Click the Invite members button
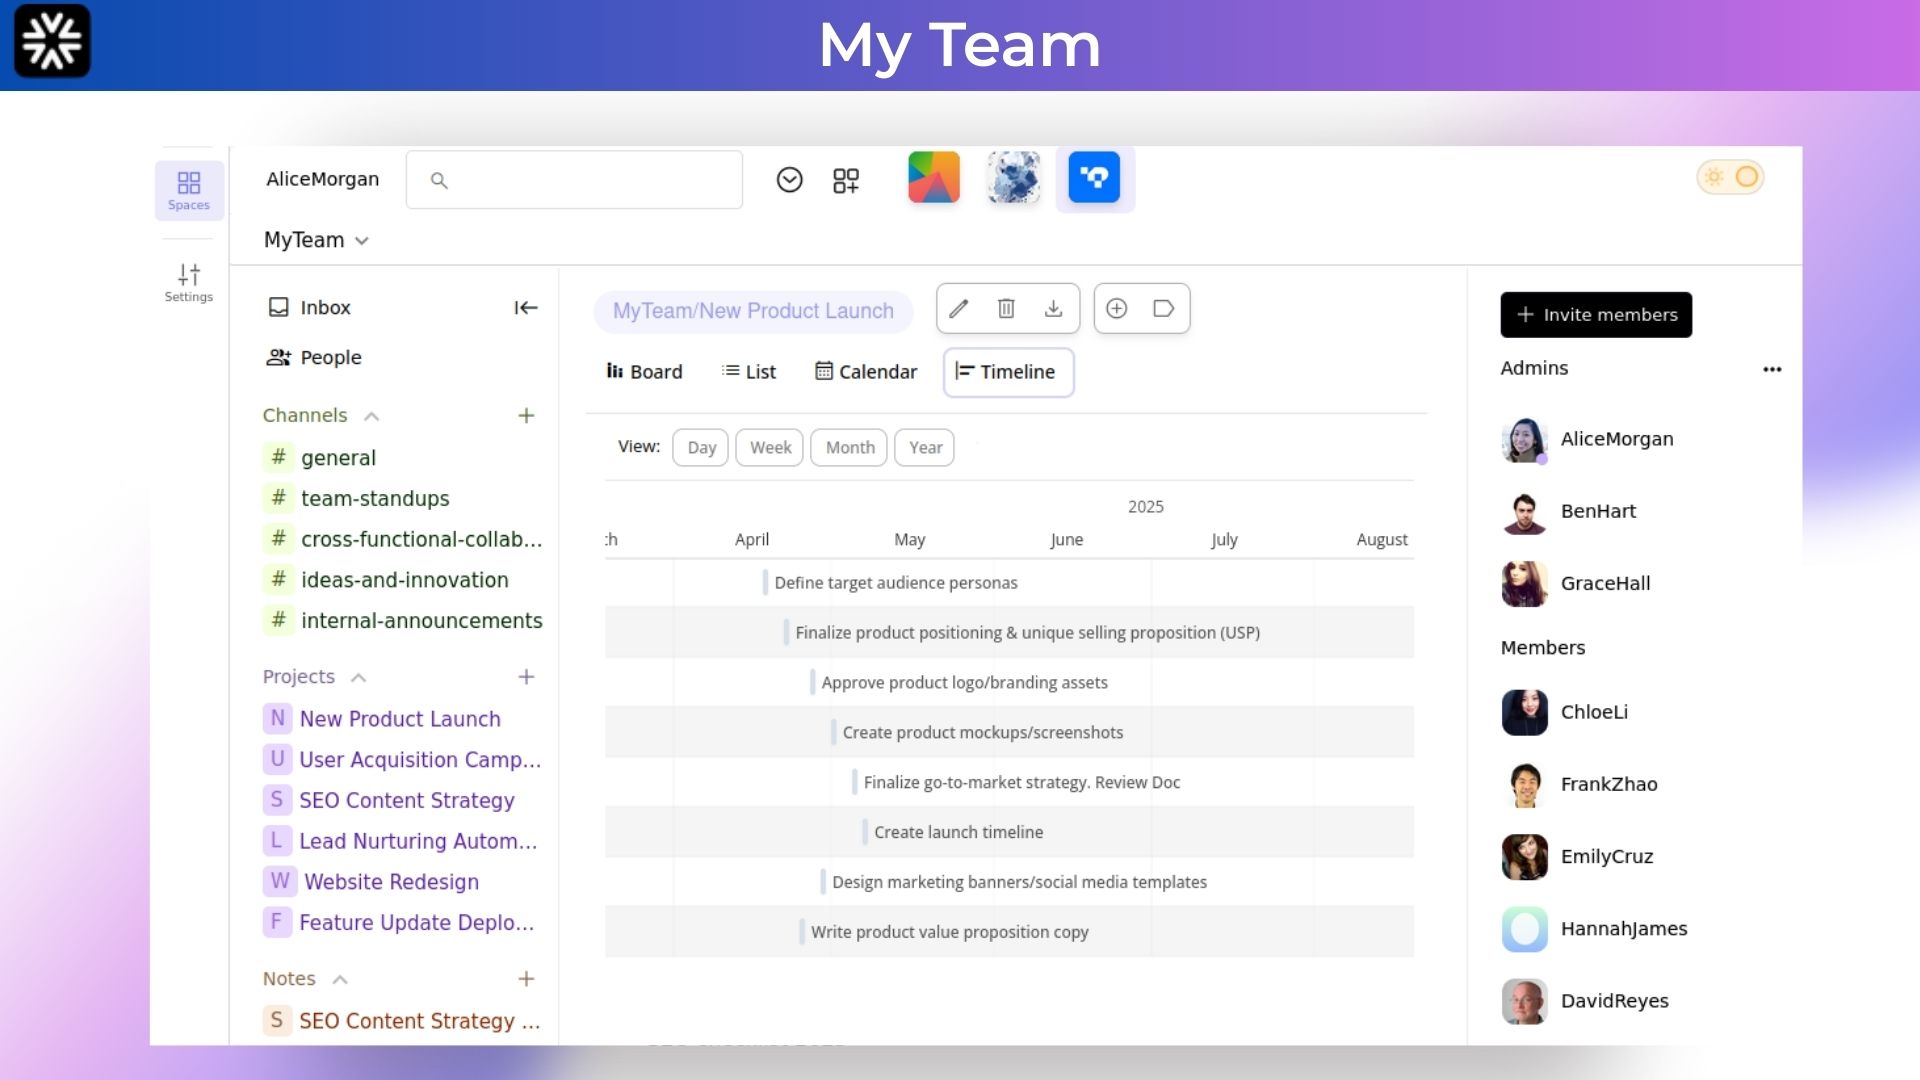 pos(1596,315)
